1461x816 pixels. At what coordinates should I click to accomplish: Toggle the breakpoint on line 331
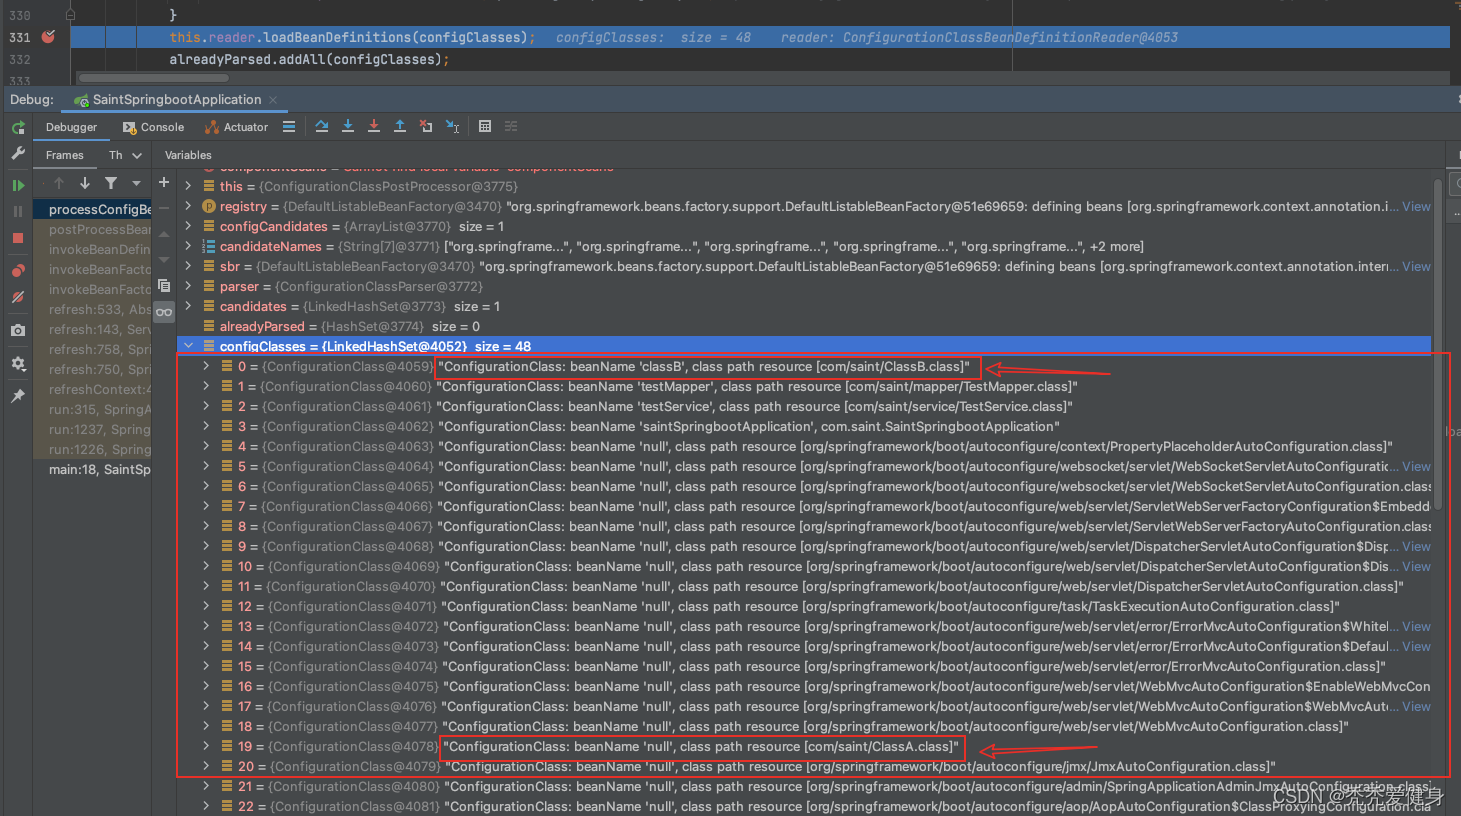tap(48, 37)
